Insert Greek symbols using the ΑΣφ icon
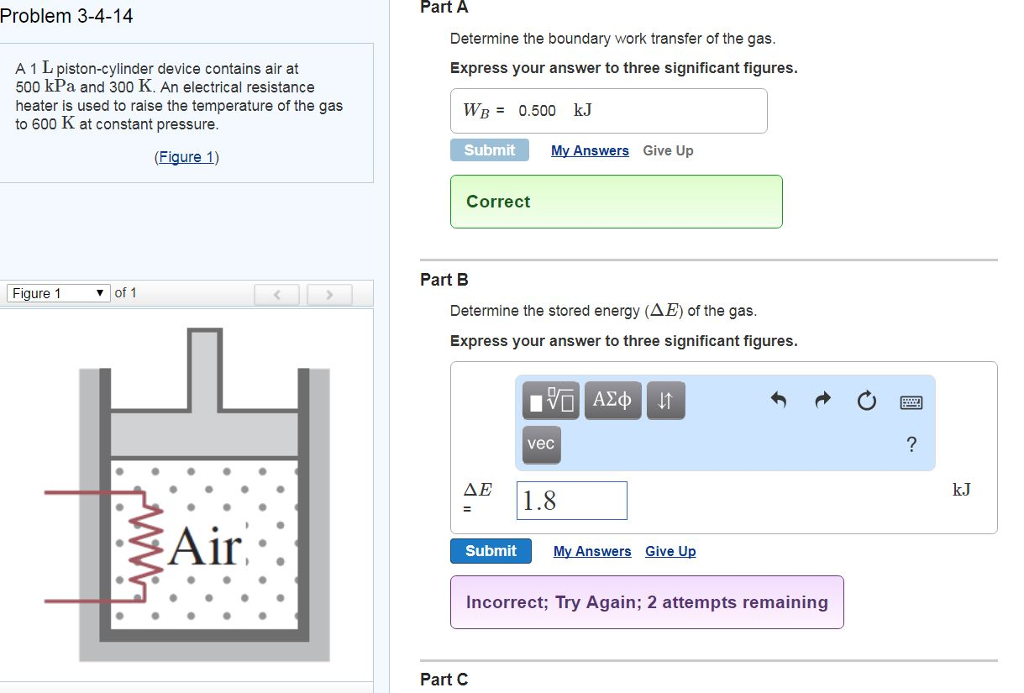1024x693 pixels. [x=612, y=400]
